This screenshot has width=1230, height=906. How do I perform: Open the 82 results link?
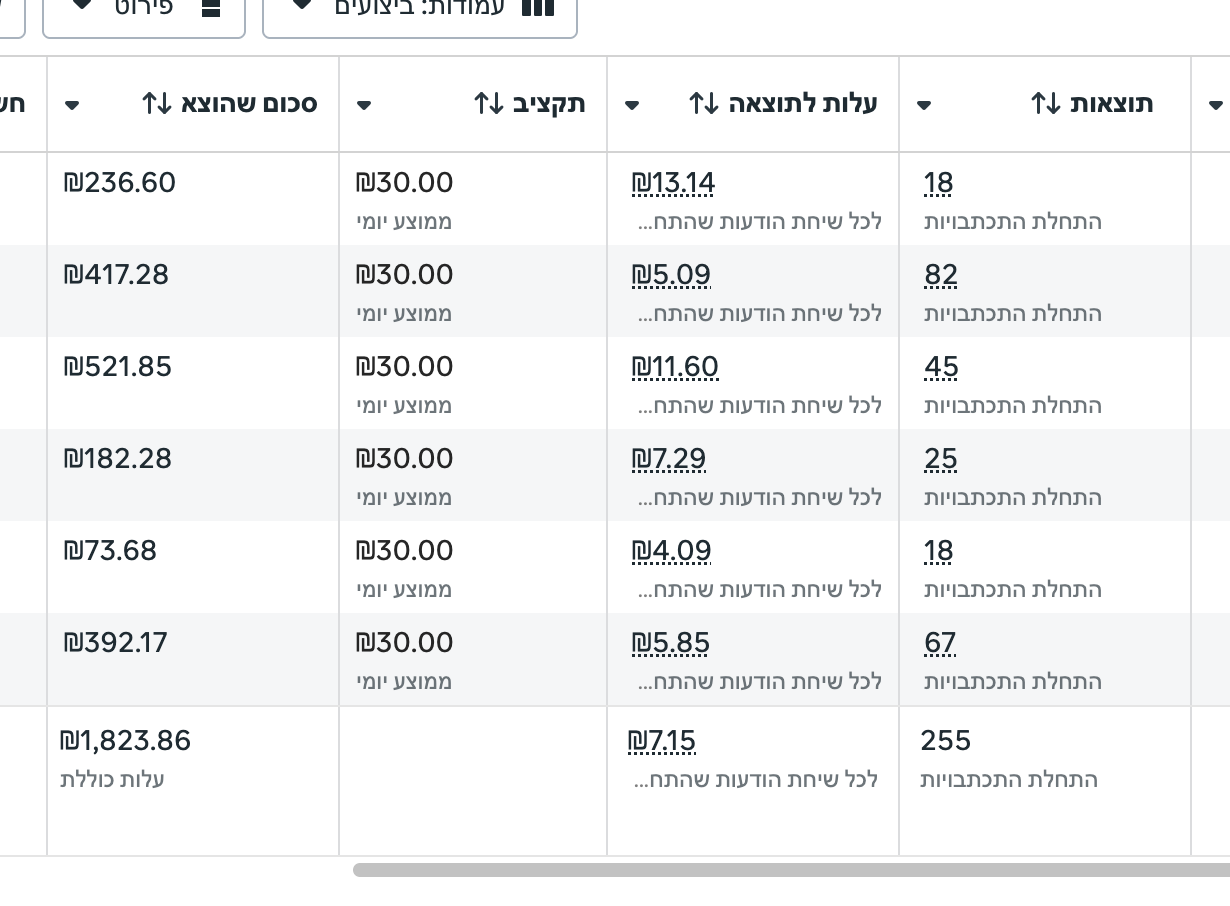[941, 275]
